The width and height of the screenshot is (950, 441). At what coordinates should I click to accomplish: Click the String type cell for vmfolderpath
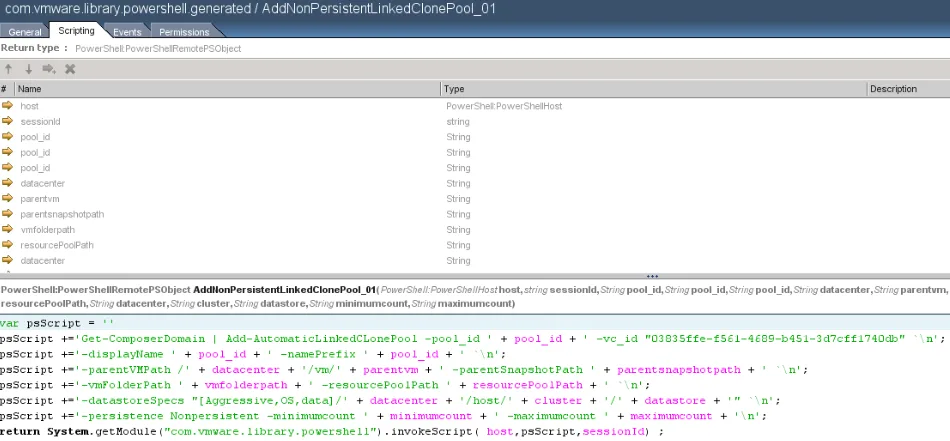tap(458, 230)
